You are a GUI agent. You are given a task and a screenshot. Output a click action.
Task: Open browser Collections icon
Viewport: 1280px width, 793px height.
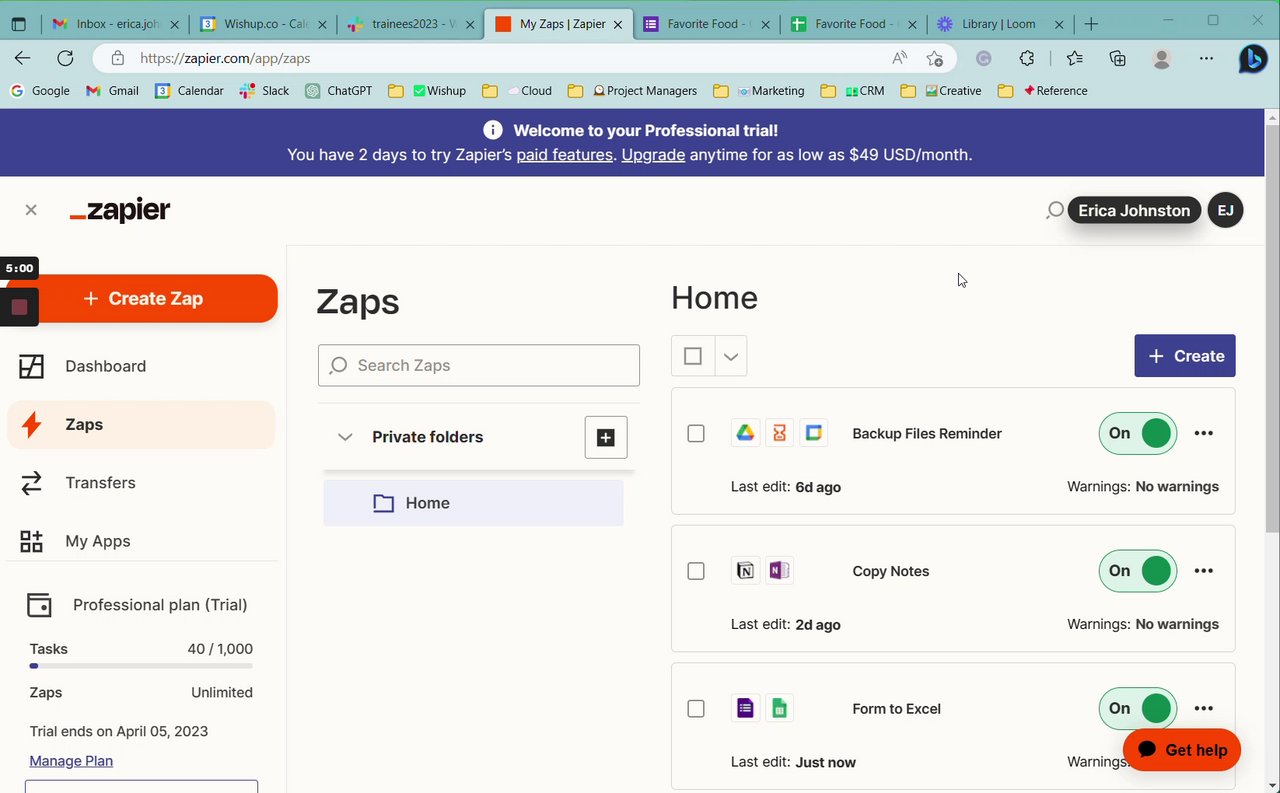coord(1118,58)
